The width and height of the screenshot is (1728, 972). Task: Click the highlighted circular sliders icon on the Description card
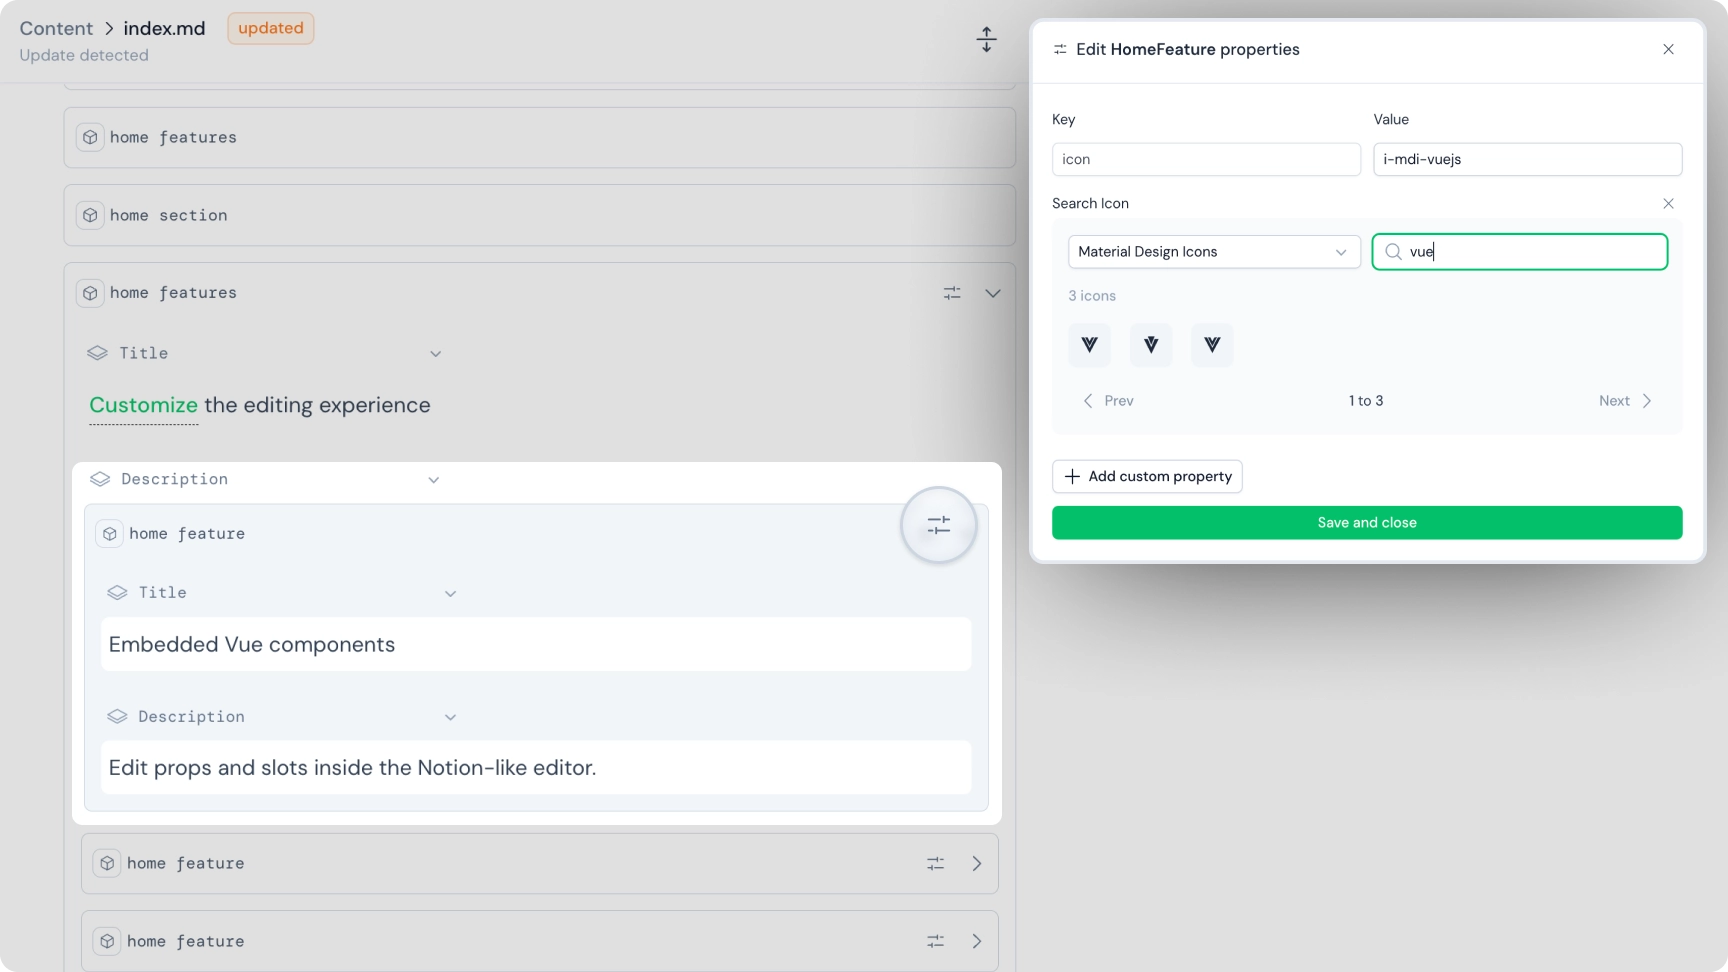coord(938,524)
